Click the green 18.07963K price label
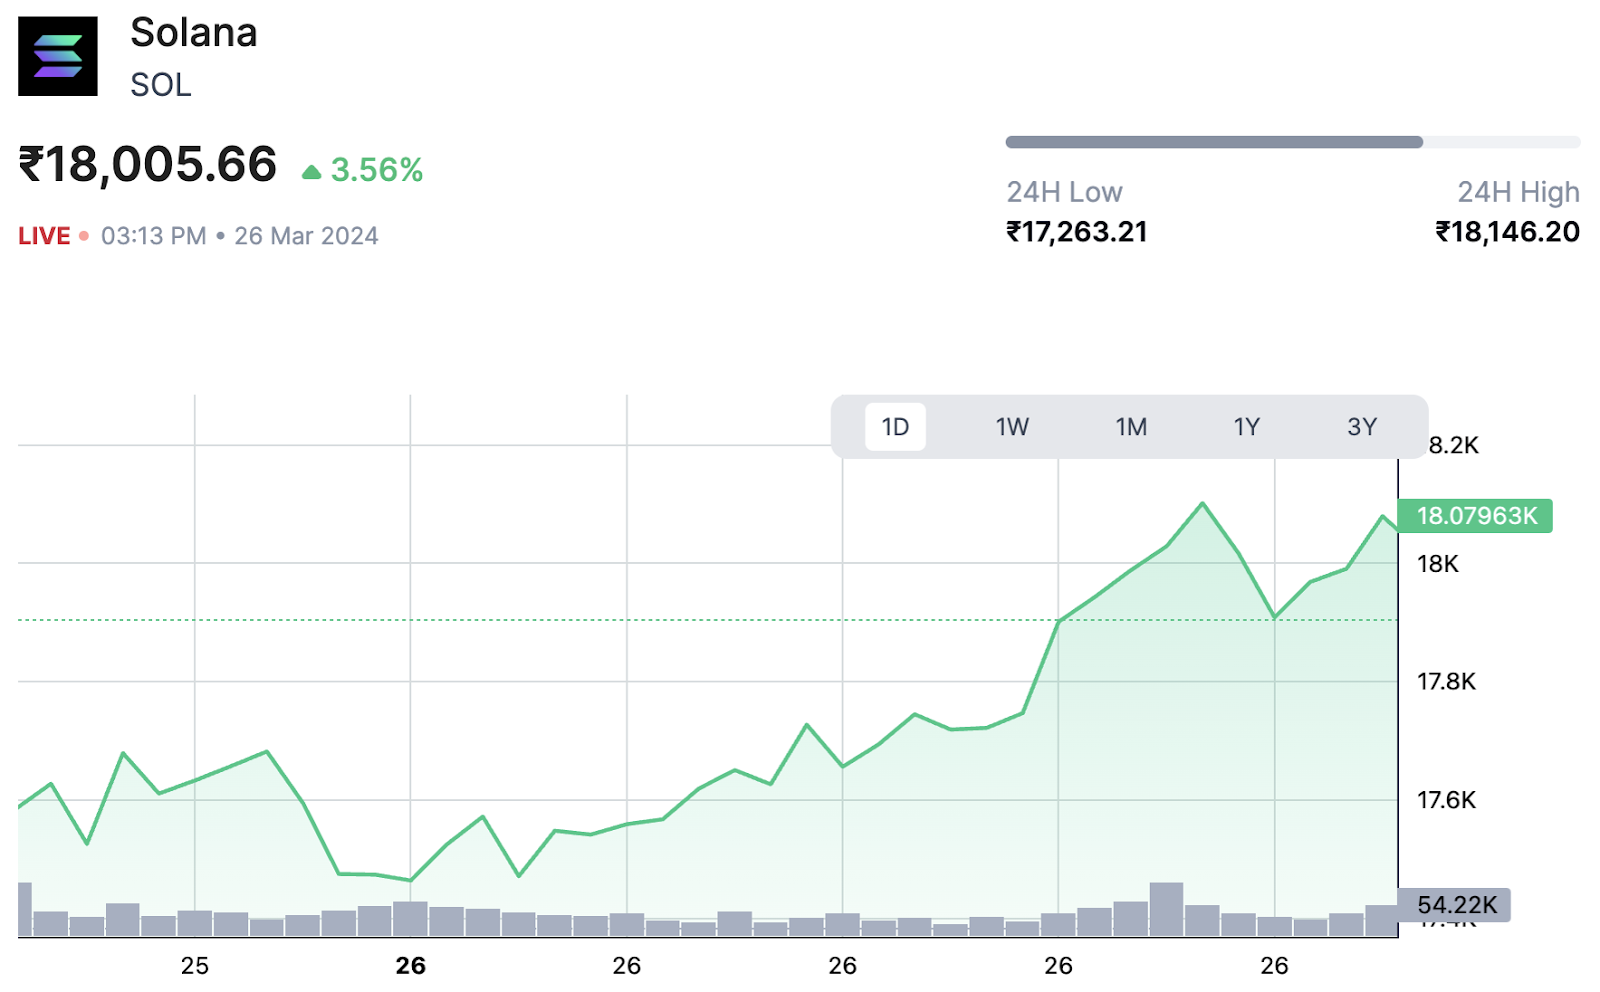The width and height of the screenshot is (1600, 992). (x=1475, y=516)
